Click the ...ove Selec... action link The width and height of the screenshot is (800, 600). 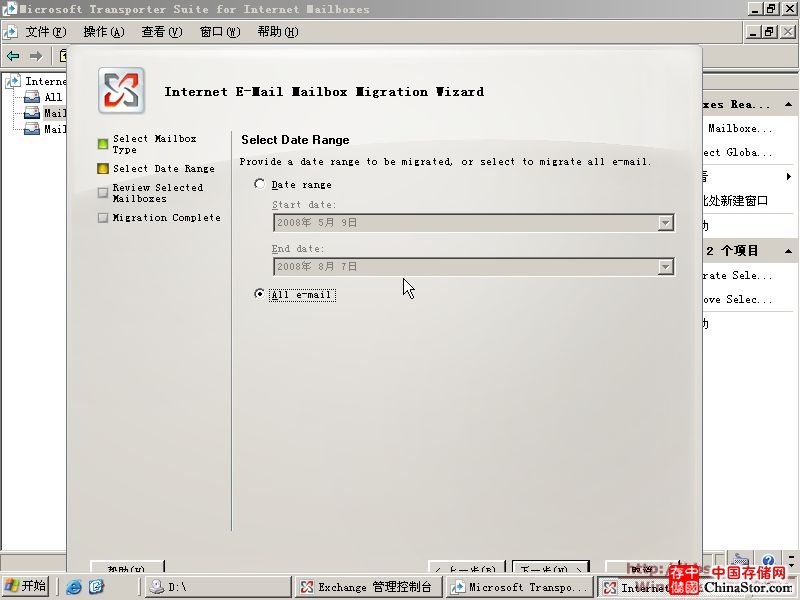tap(738, 299)
